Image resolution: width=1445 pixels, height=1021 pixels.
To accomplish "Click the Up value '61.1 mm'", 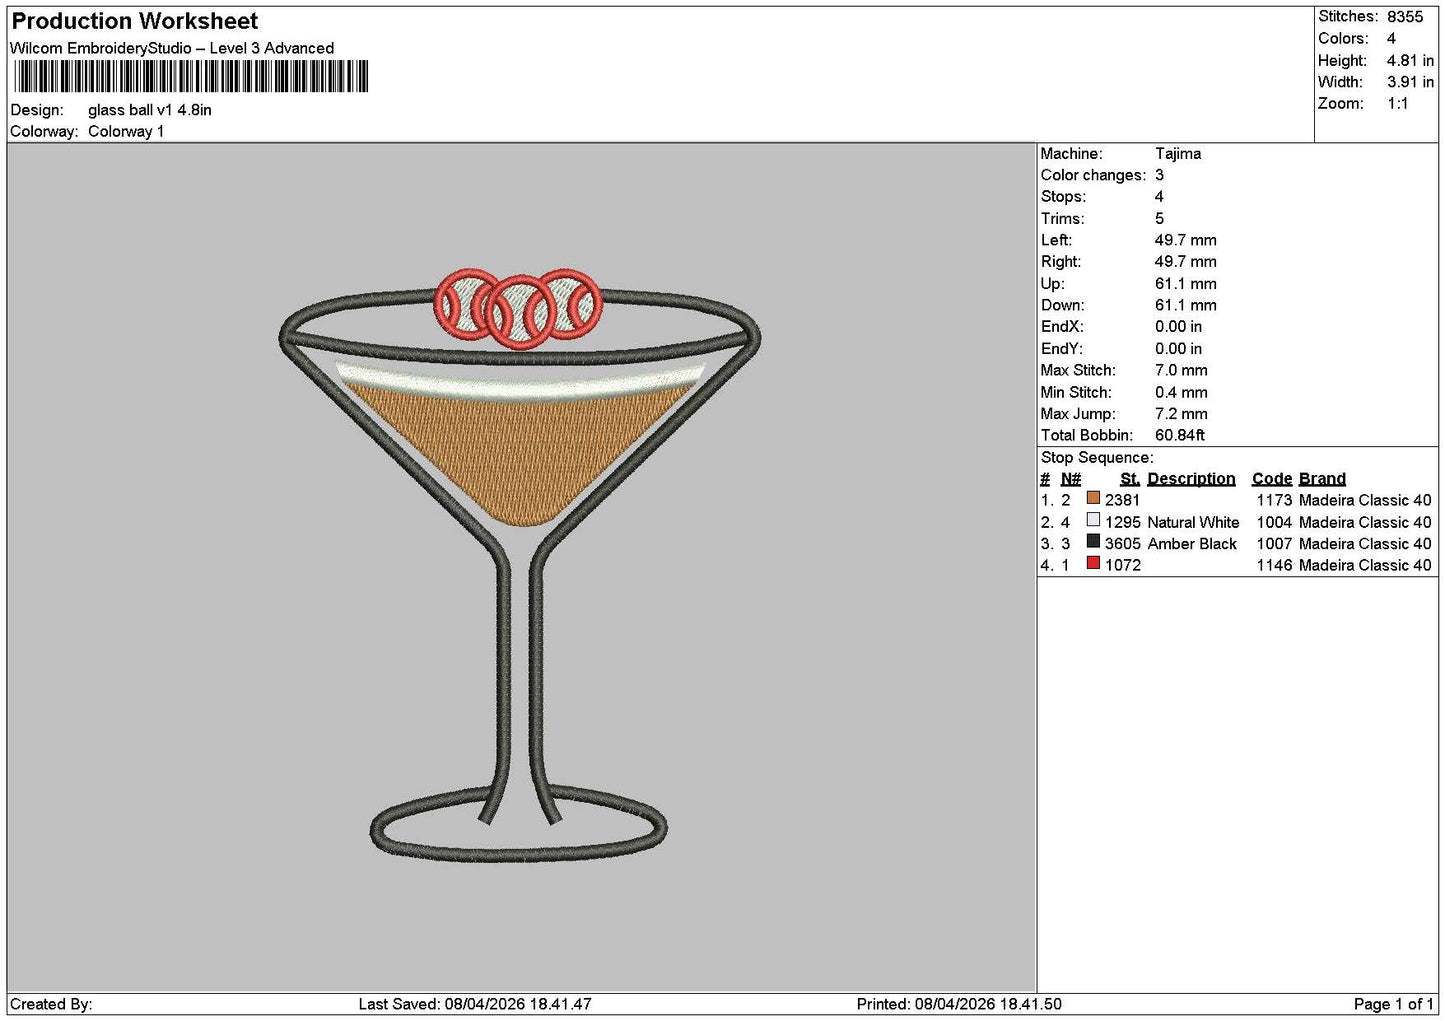I will (1186, 284).
